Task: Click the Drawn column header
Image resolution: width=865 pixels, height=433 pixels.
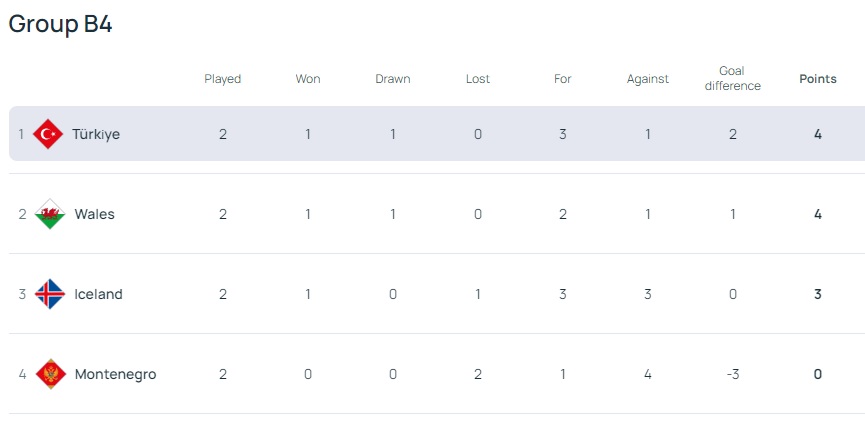Action: (x=393, y=79)
